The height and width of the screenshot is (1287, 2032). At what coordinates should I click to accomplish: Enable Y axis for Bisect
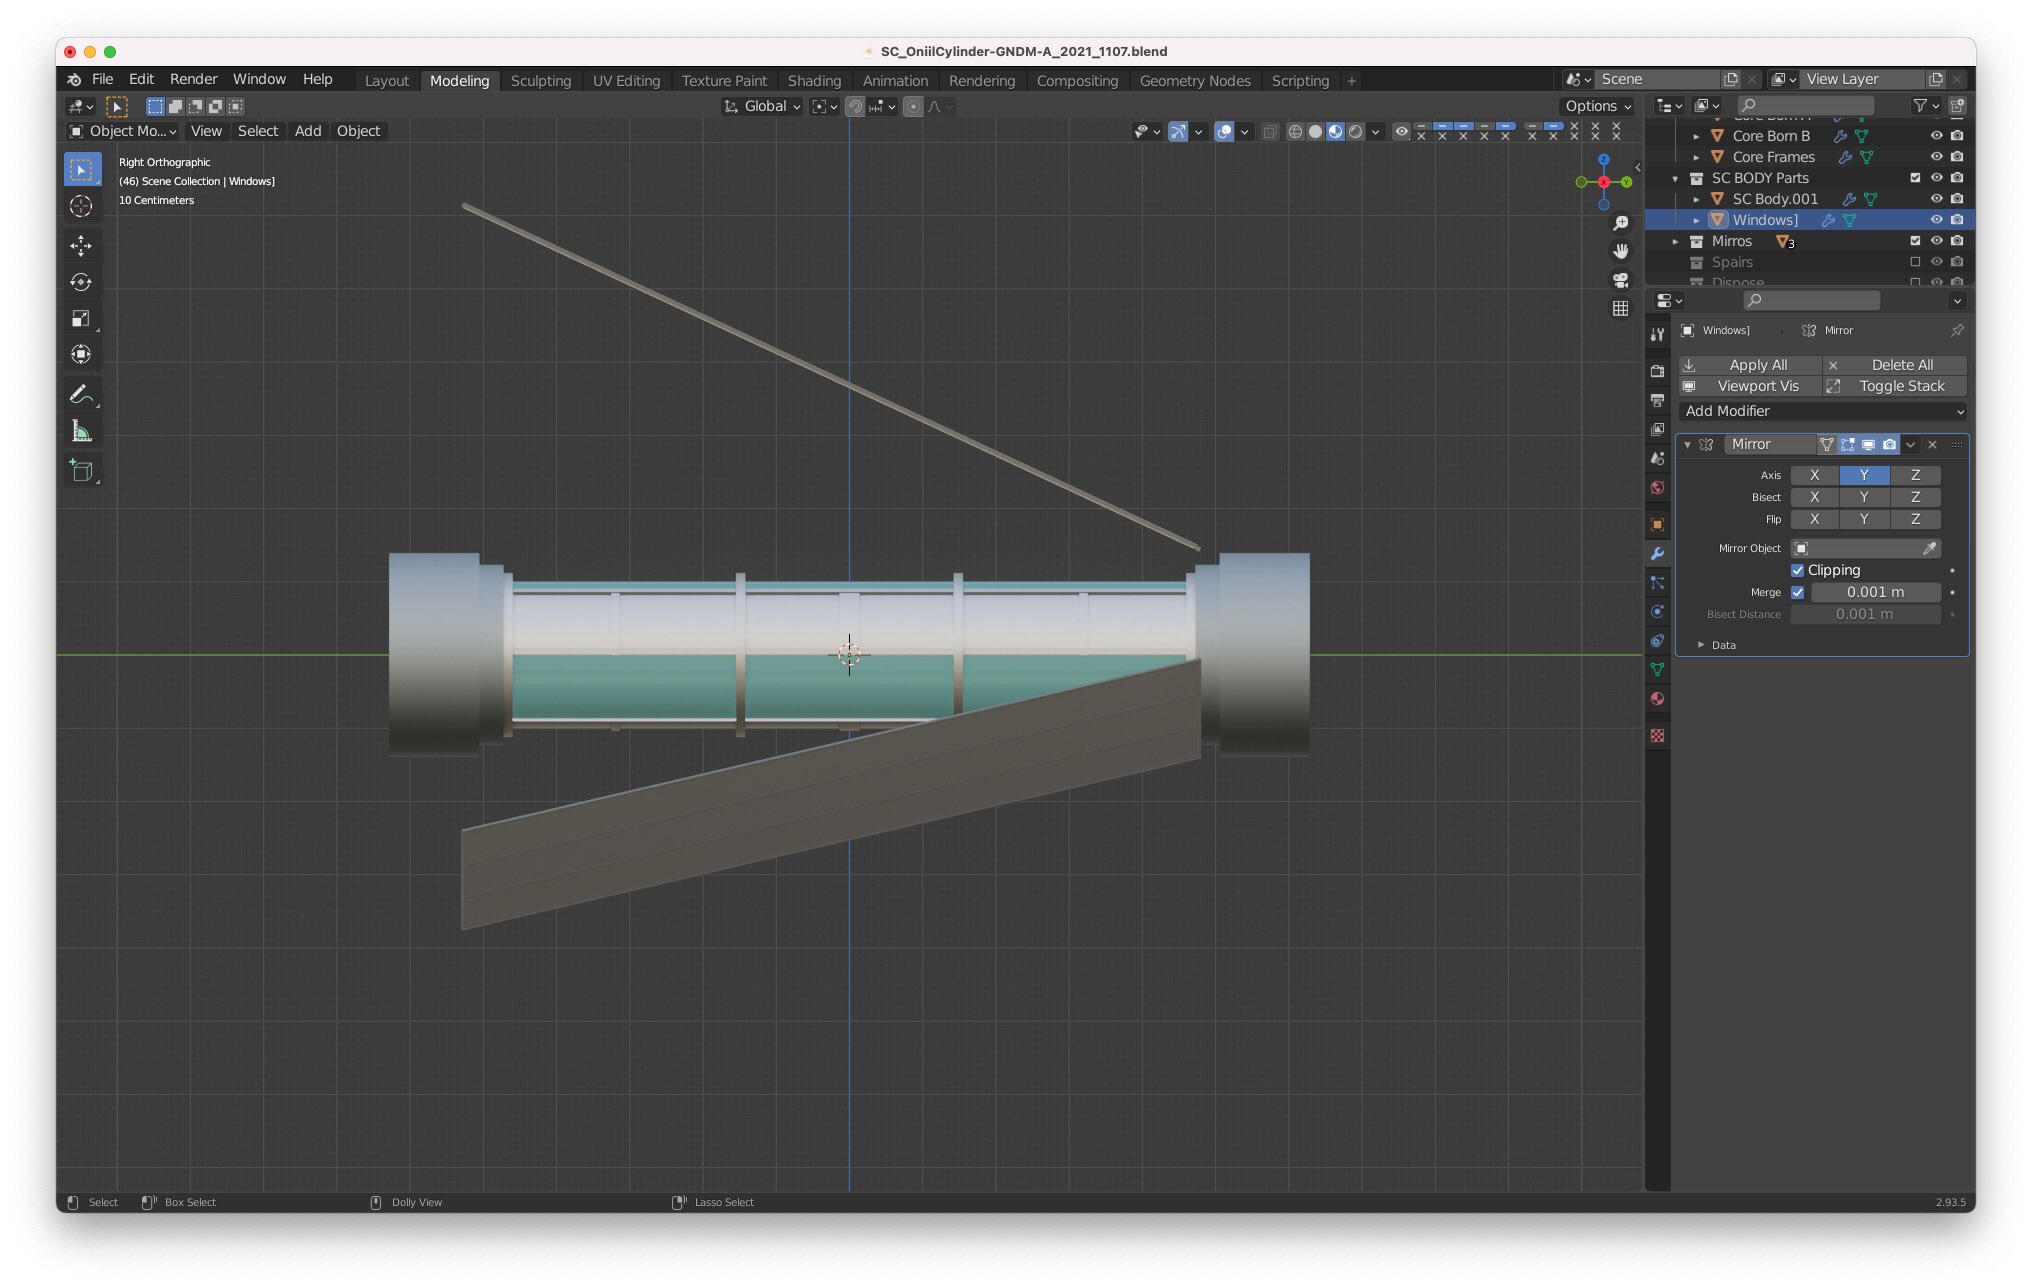1864,497
